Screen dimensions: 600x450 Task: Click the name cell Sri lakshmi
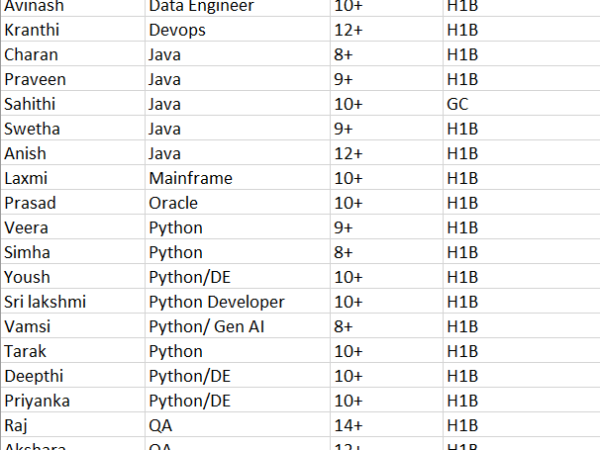(45, 302)
